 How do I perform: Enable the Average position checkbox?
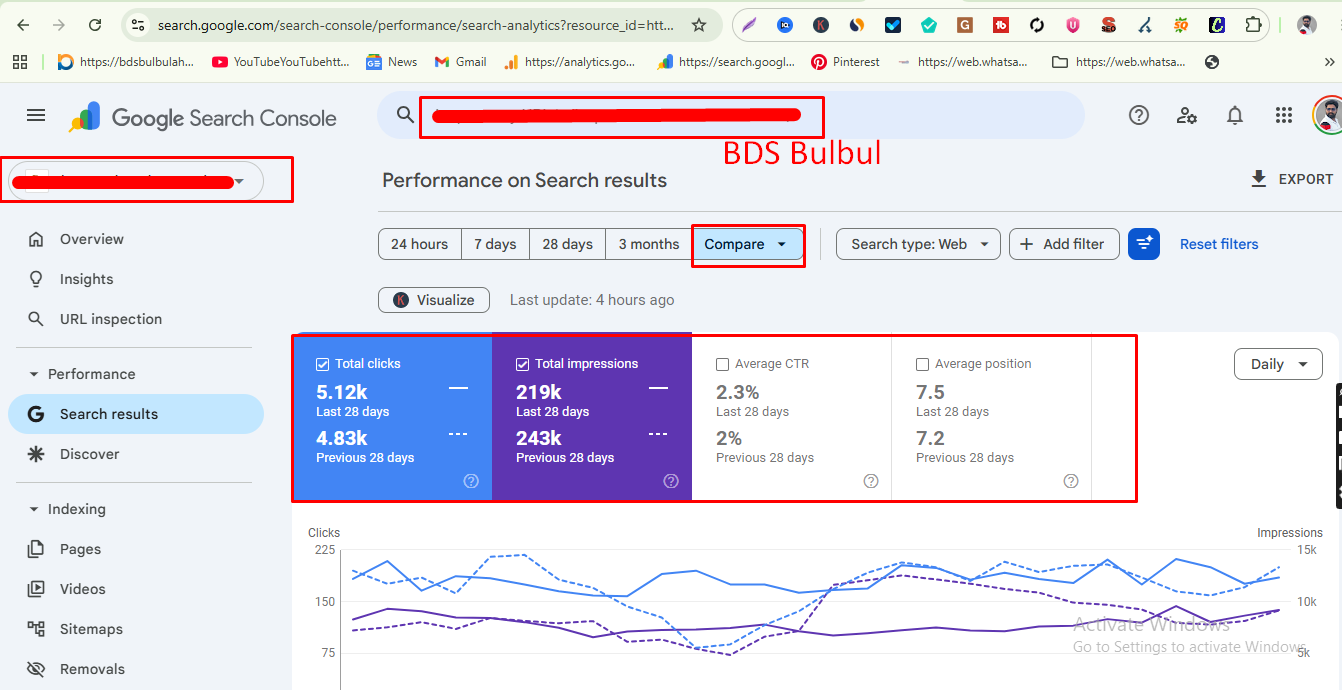pos(922,364)
